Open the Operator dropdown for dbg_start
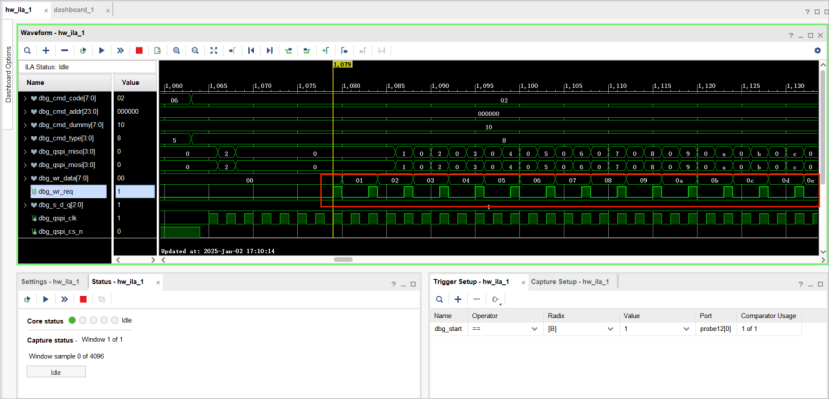 (x=533, y=329)
